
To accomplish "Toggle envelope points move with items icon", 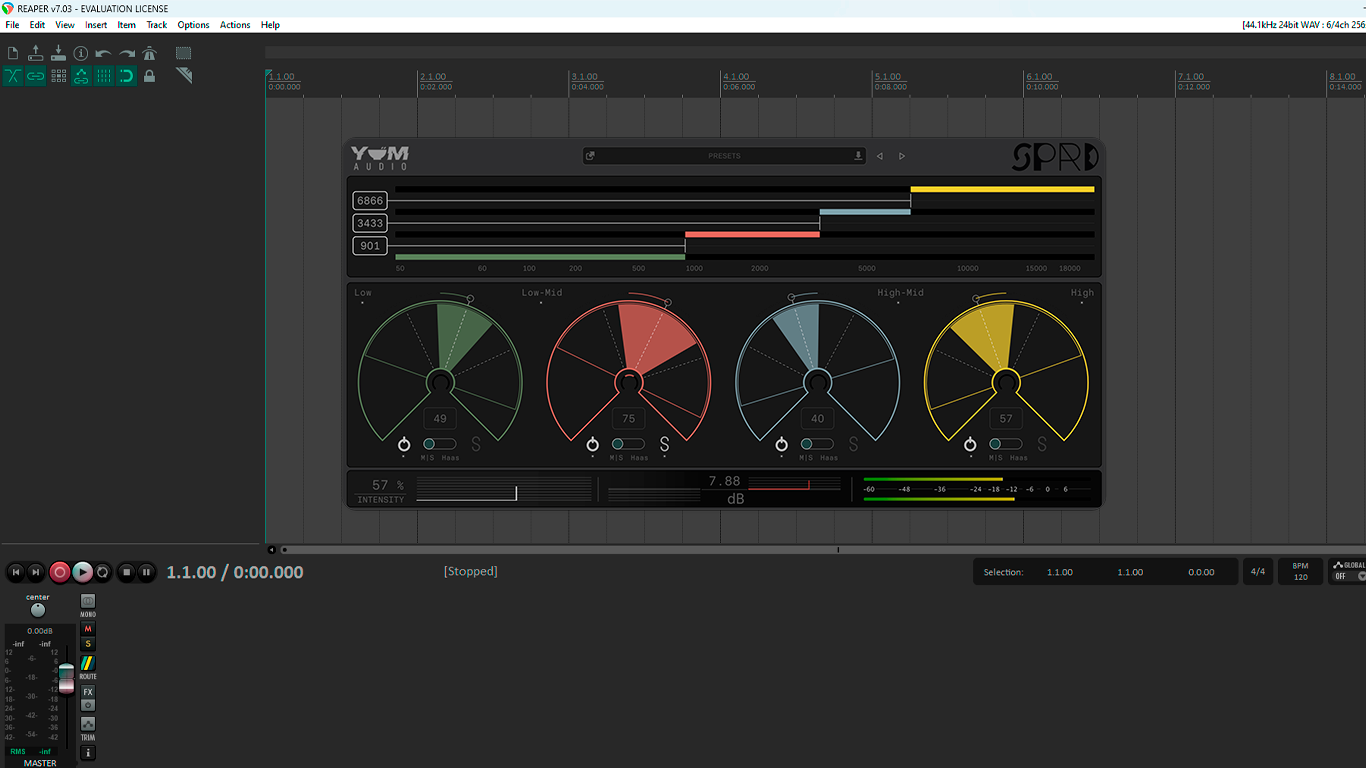I will click(x=81, y=76).
